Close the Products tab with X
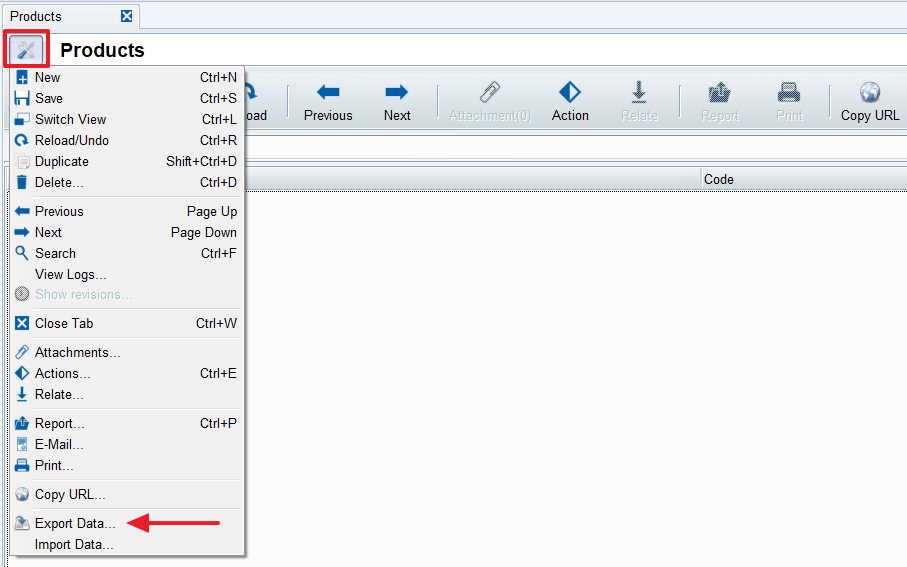The width and height of the screenshot is (907, 567). point(126,16)
